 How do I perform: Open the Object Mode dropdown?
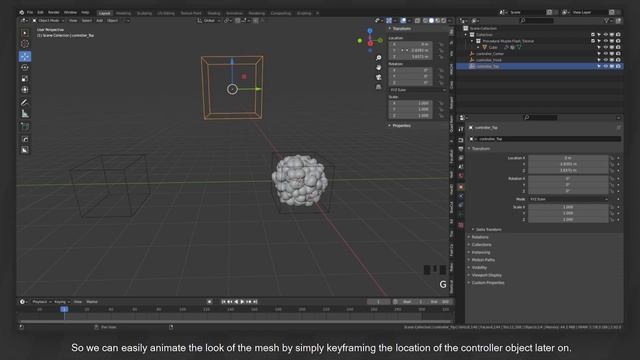[x=49, y=20]
